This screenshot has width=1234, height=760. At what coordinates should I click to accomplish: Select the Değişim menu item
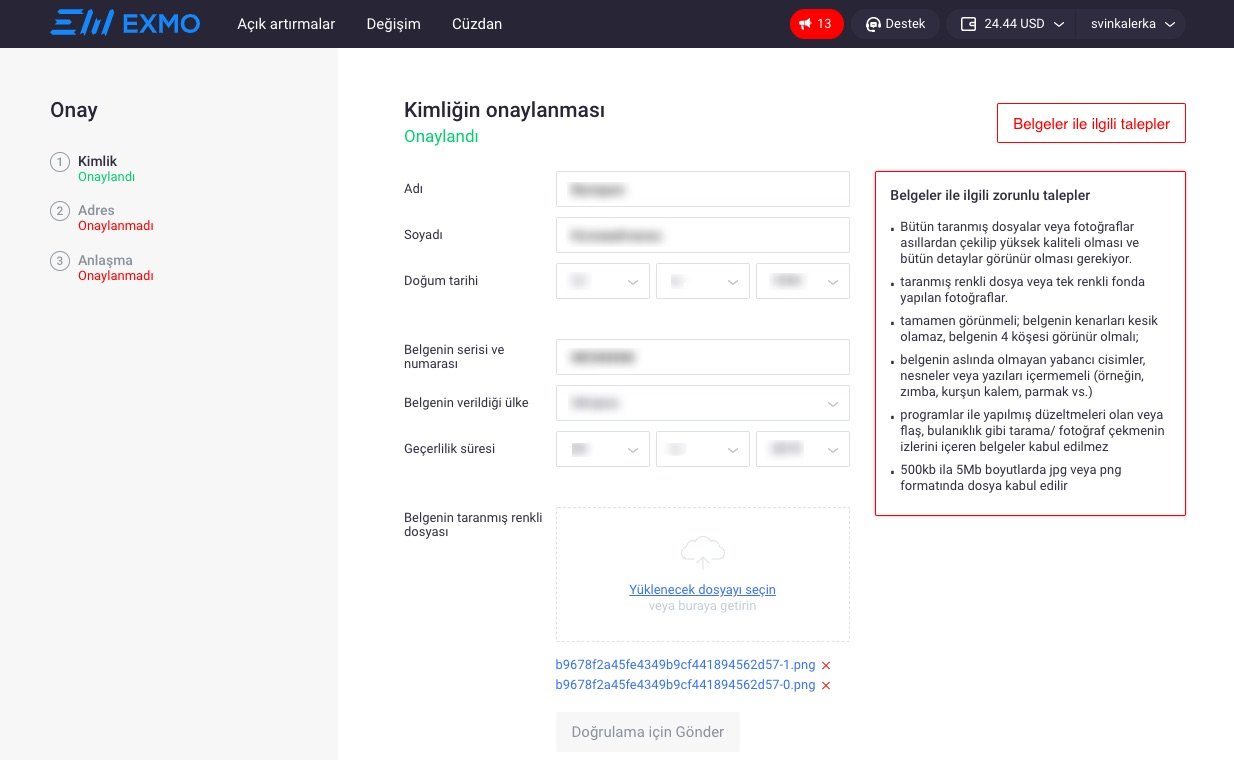pos(393,24)
